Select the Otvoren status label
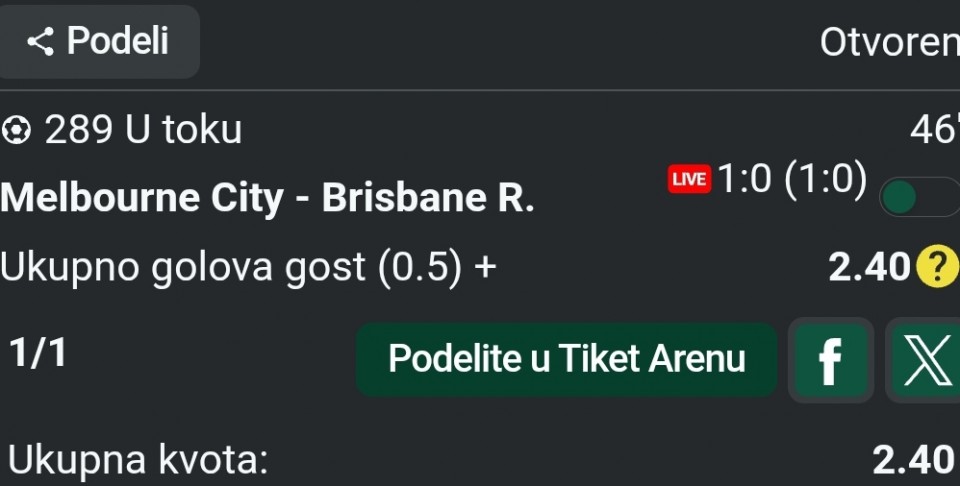Image resolution: width=960 pixels, height=486 pixels. tap(888, 42)
